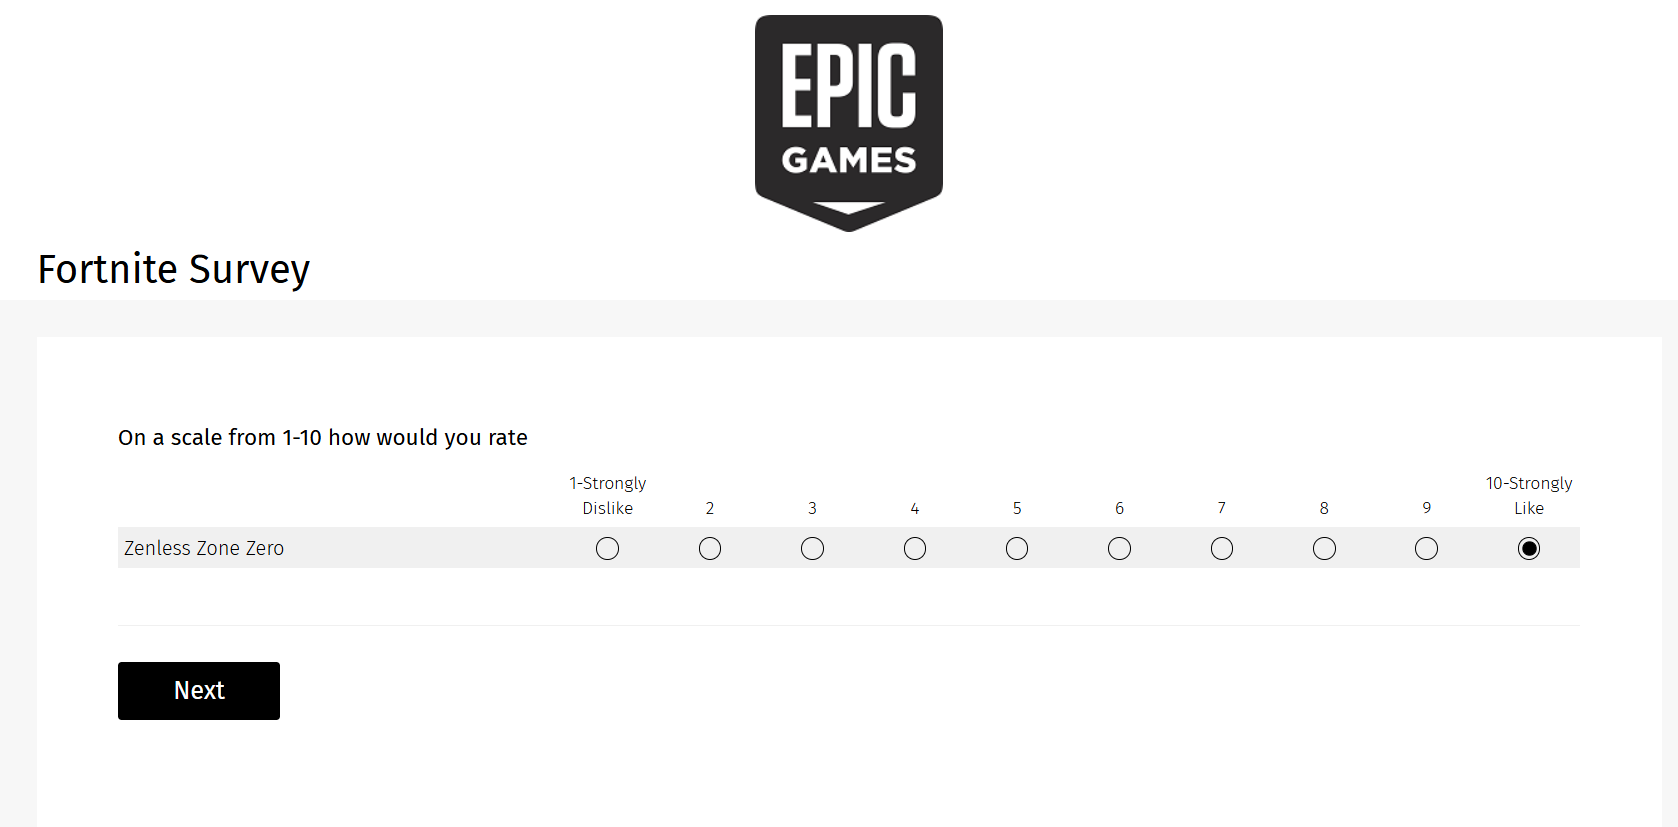Click the column header labeled 2

pyautogui.click(x=710, y=508)
